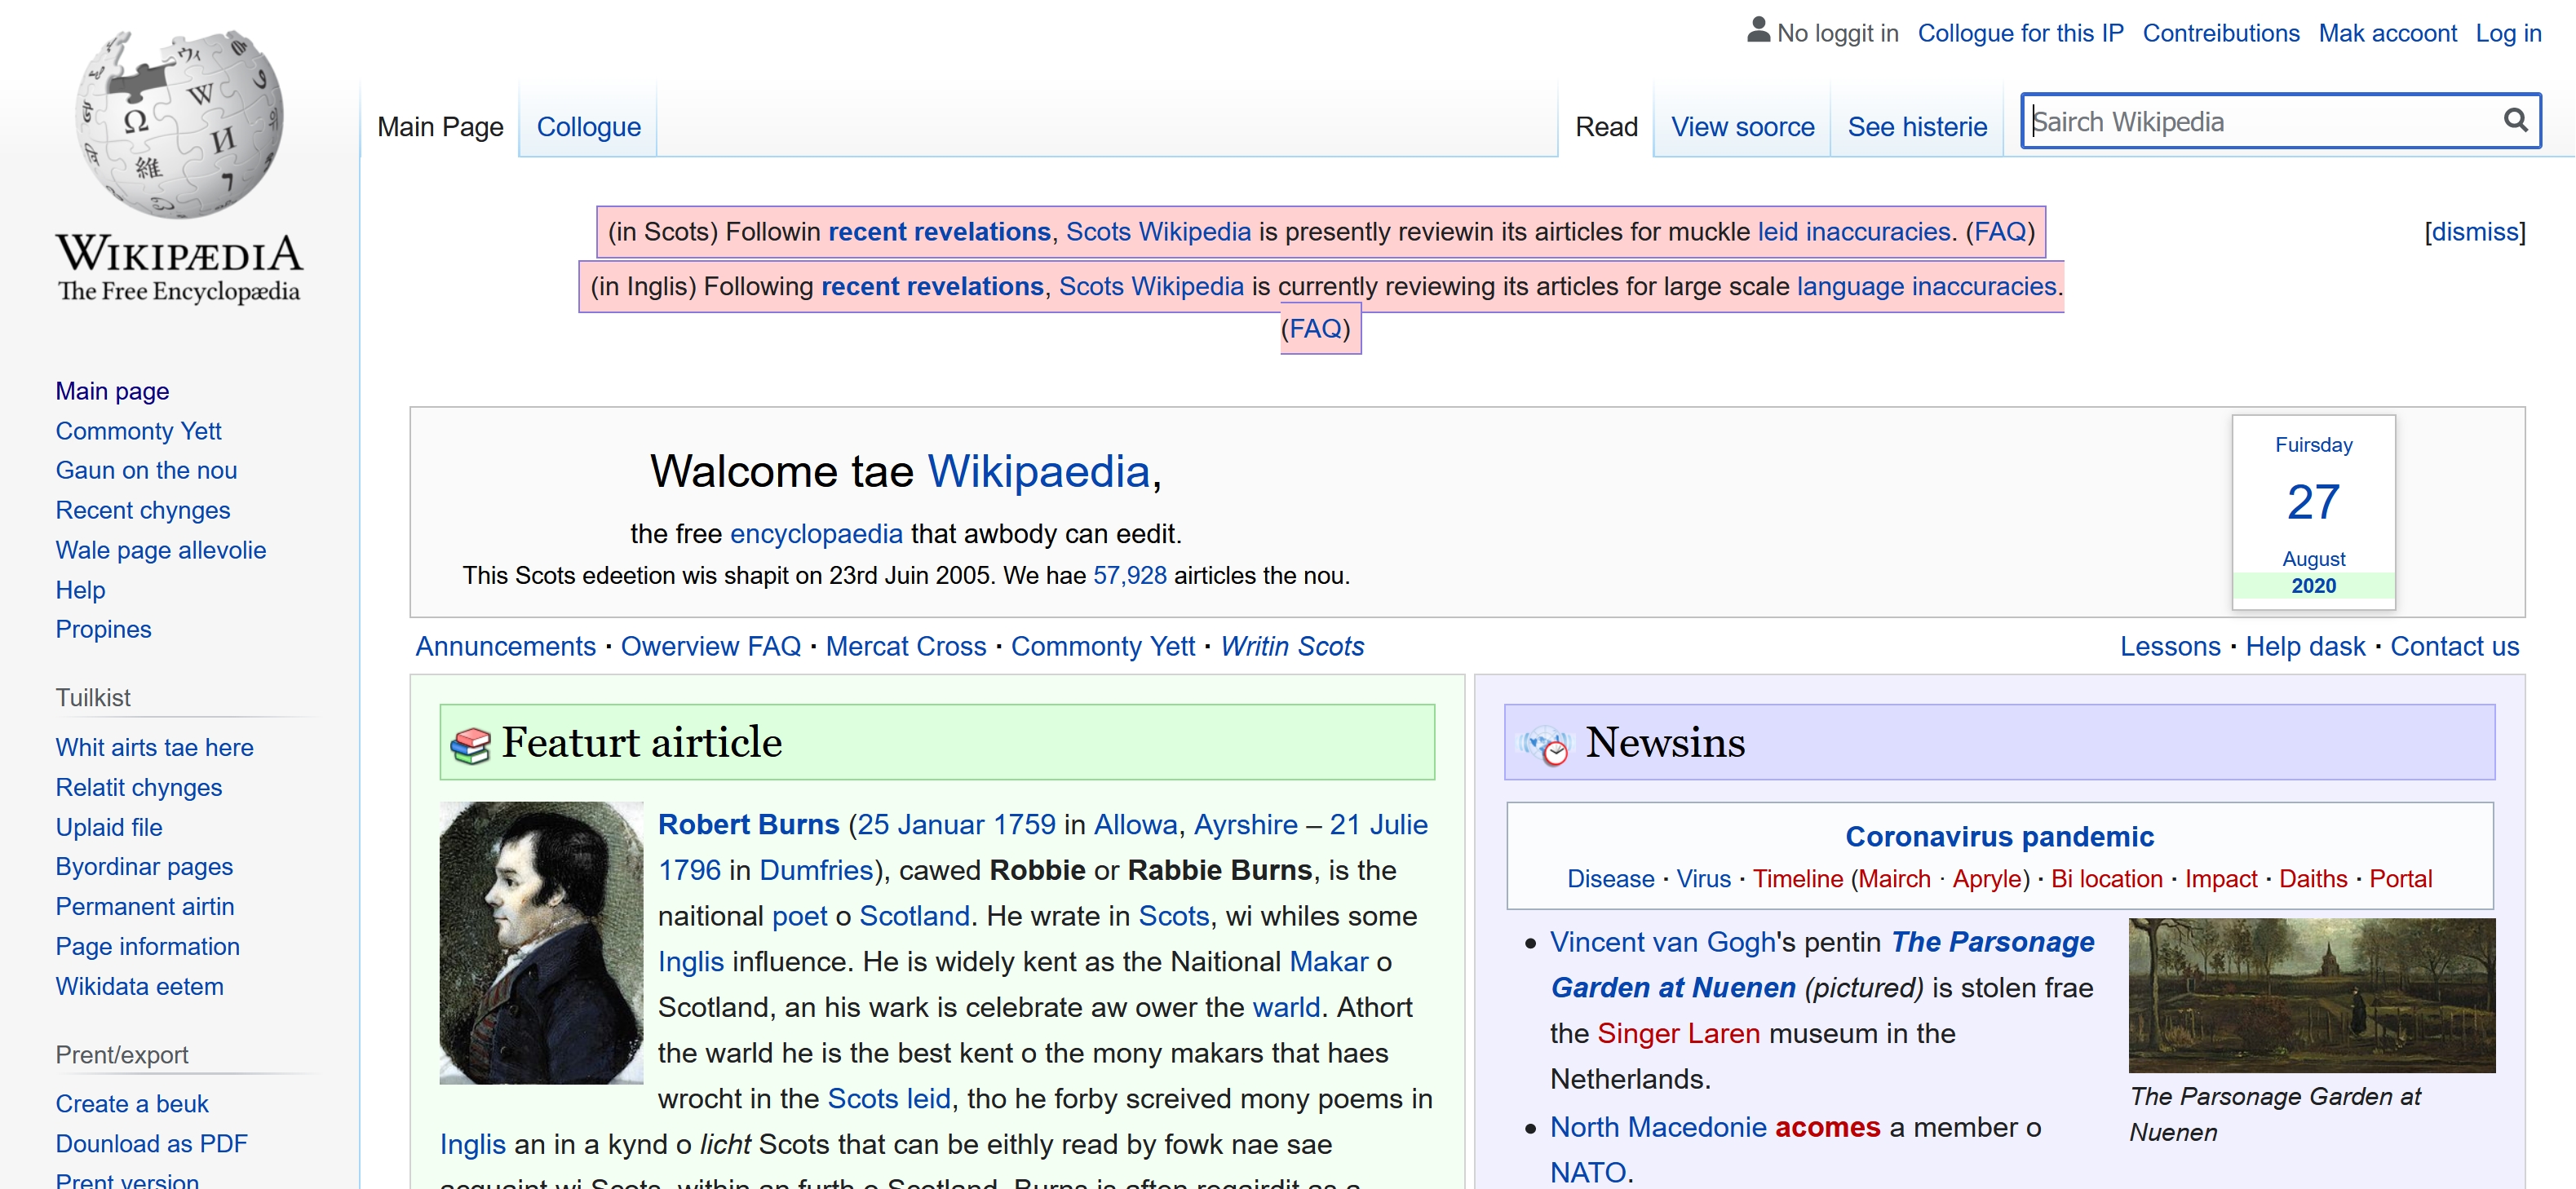Click the Mak account link
This screenshot has height=1189, width=2576.
pos(2387,33)
